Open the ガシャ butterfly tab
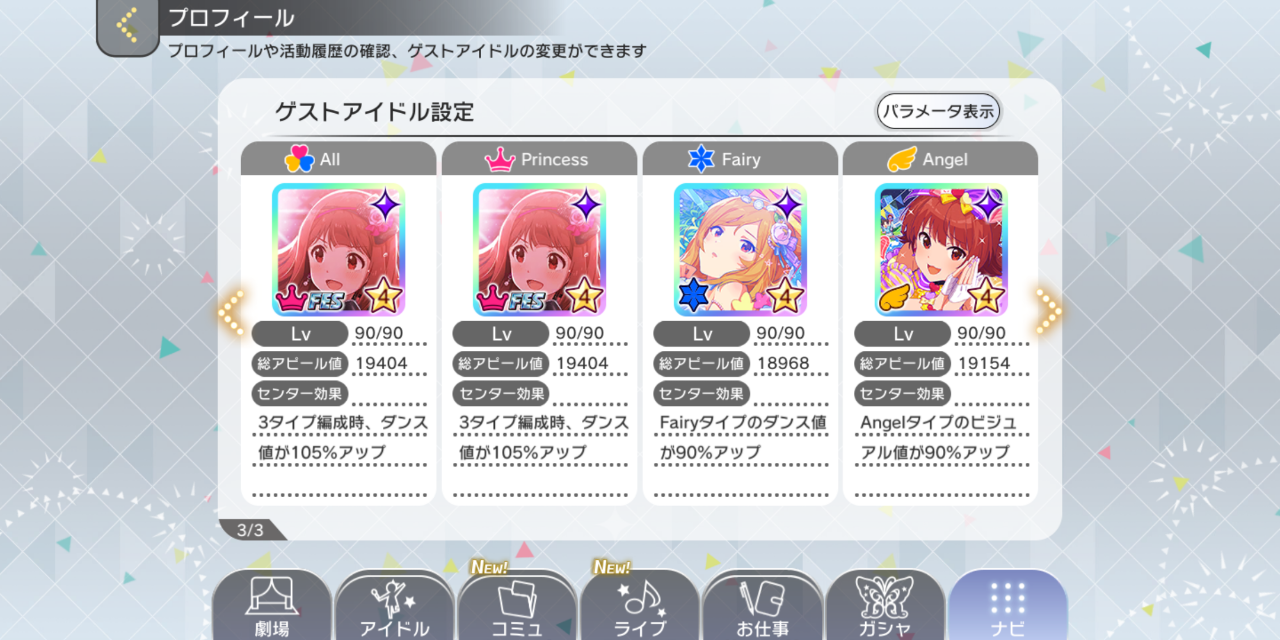Image resolution: width=1280 pixels, height=640 pixels. pyautogui.click(x=885, y=606)
